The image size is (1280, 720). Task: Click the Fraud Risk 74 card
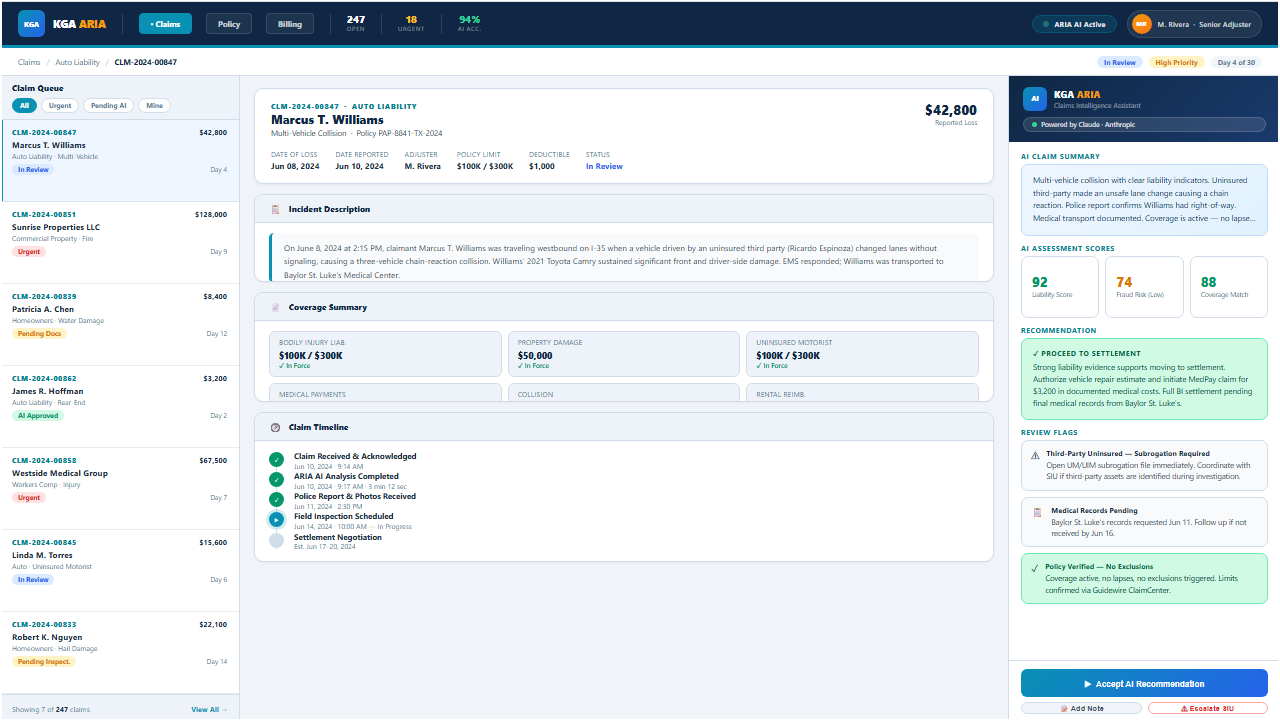pos(1144,287)
